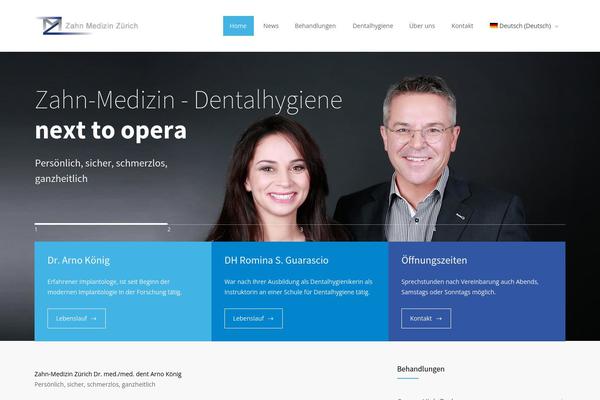600x400 pixels.
Task: Click Lebenslauf button under Dr. Arno König
Action: point(77,318)
